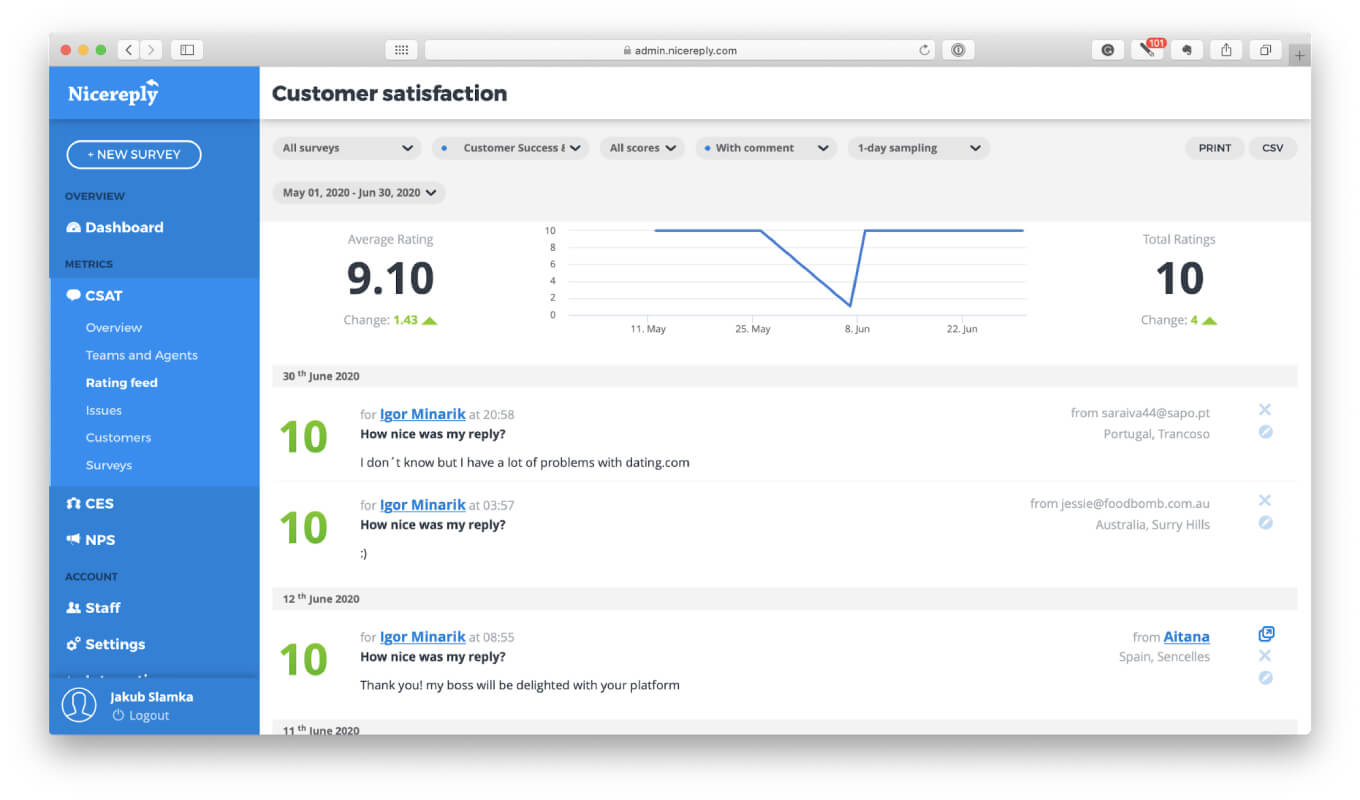Open the Customers submenu item
1360x800 pixels.
pyautogui.click(x=119, y=438)
